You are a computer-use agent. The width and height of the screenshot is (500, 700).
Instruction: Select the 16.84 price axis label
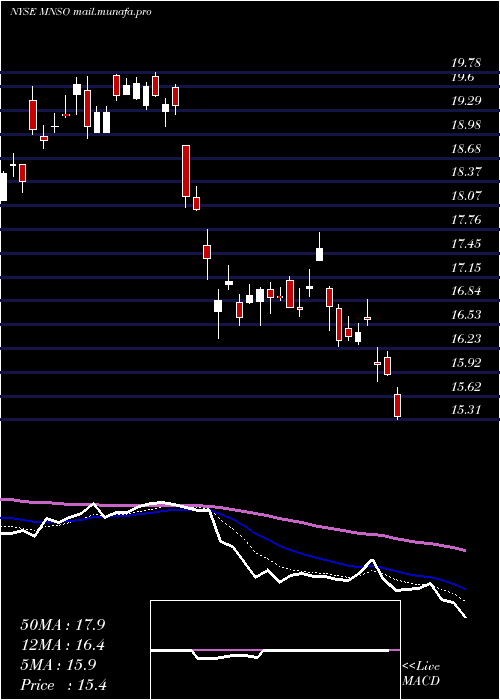tap(467, 292)
